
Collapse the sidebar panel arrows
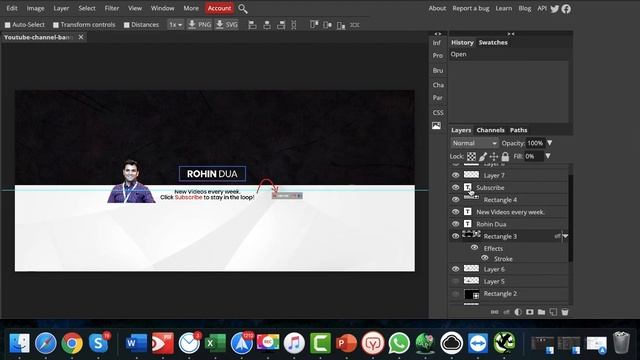[x=438, y=34]
